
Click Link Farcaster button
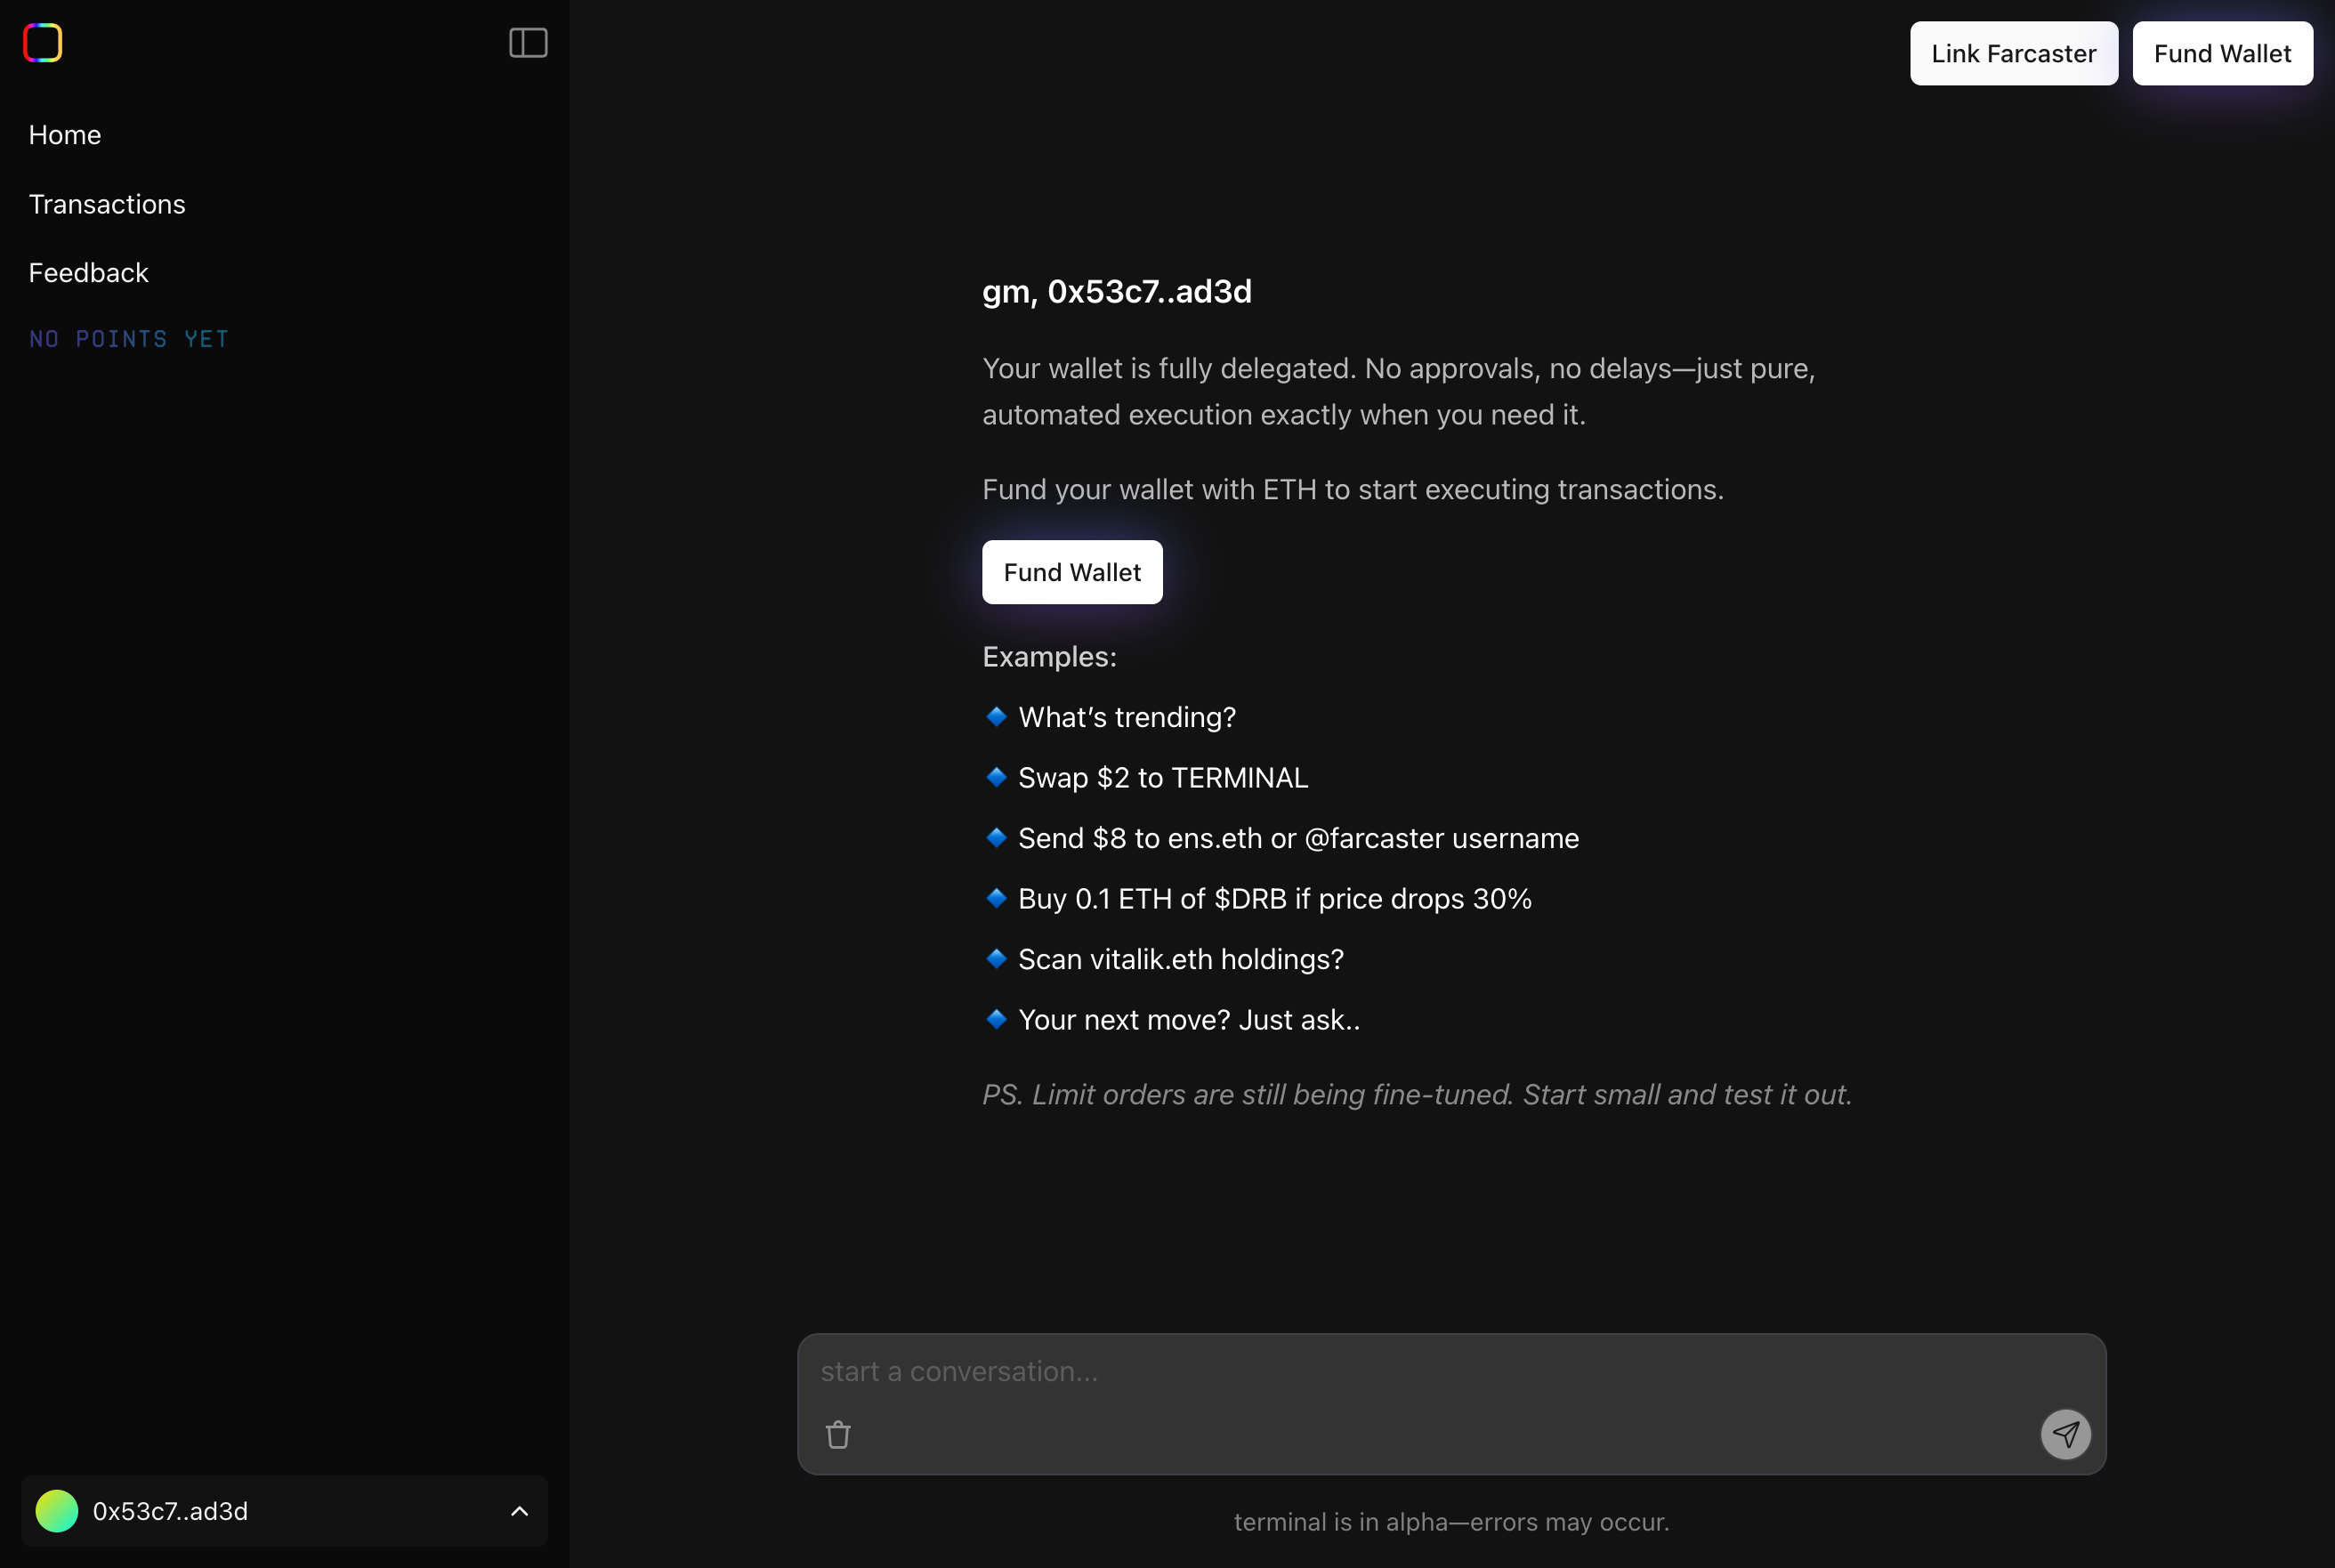(x=2013, y=54)
